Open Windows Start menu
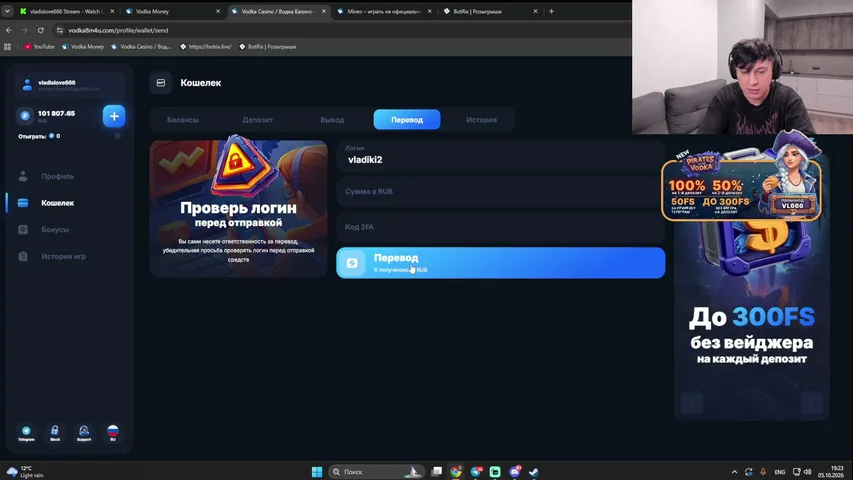 (x=317, y=471)
